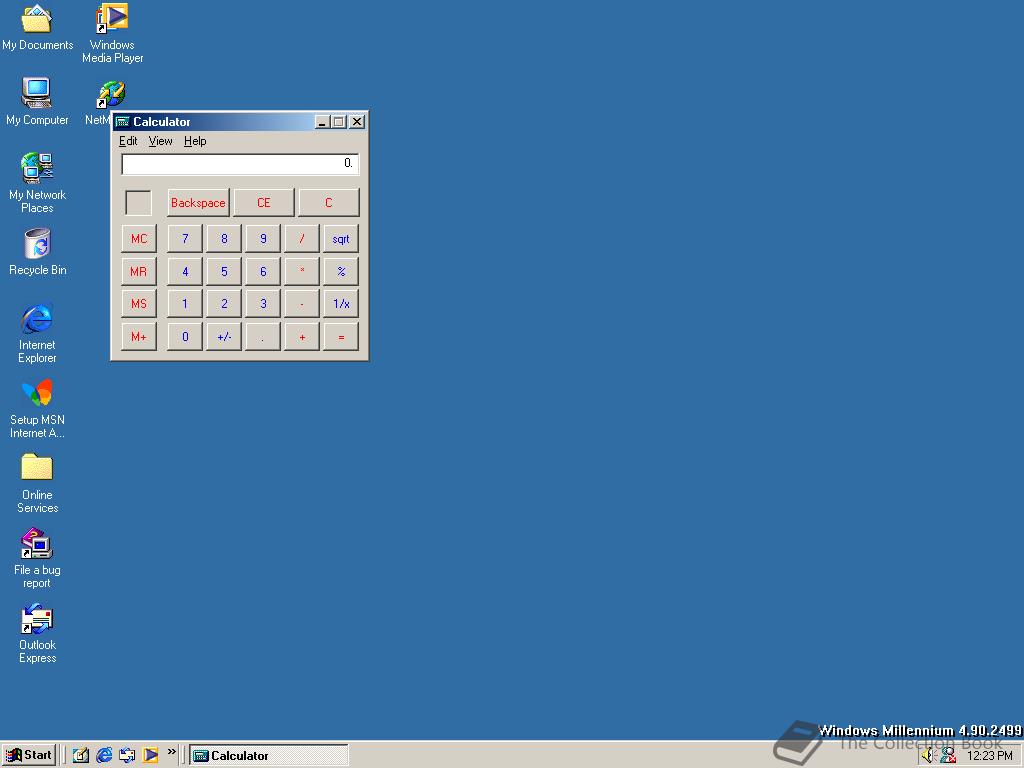Select the Outlook Express desktop icon

click(37, 633)
